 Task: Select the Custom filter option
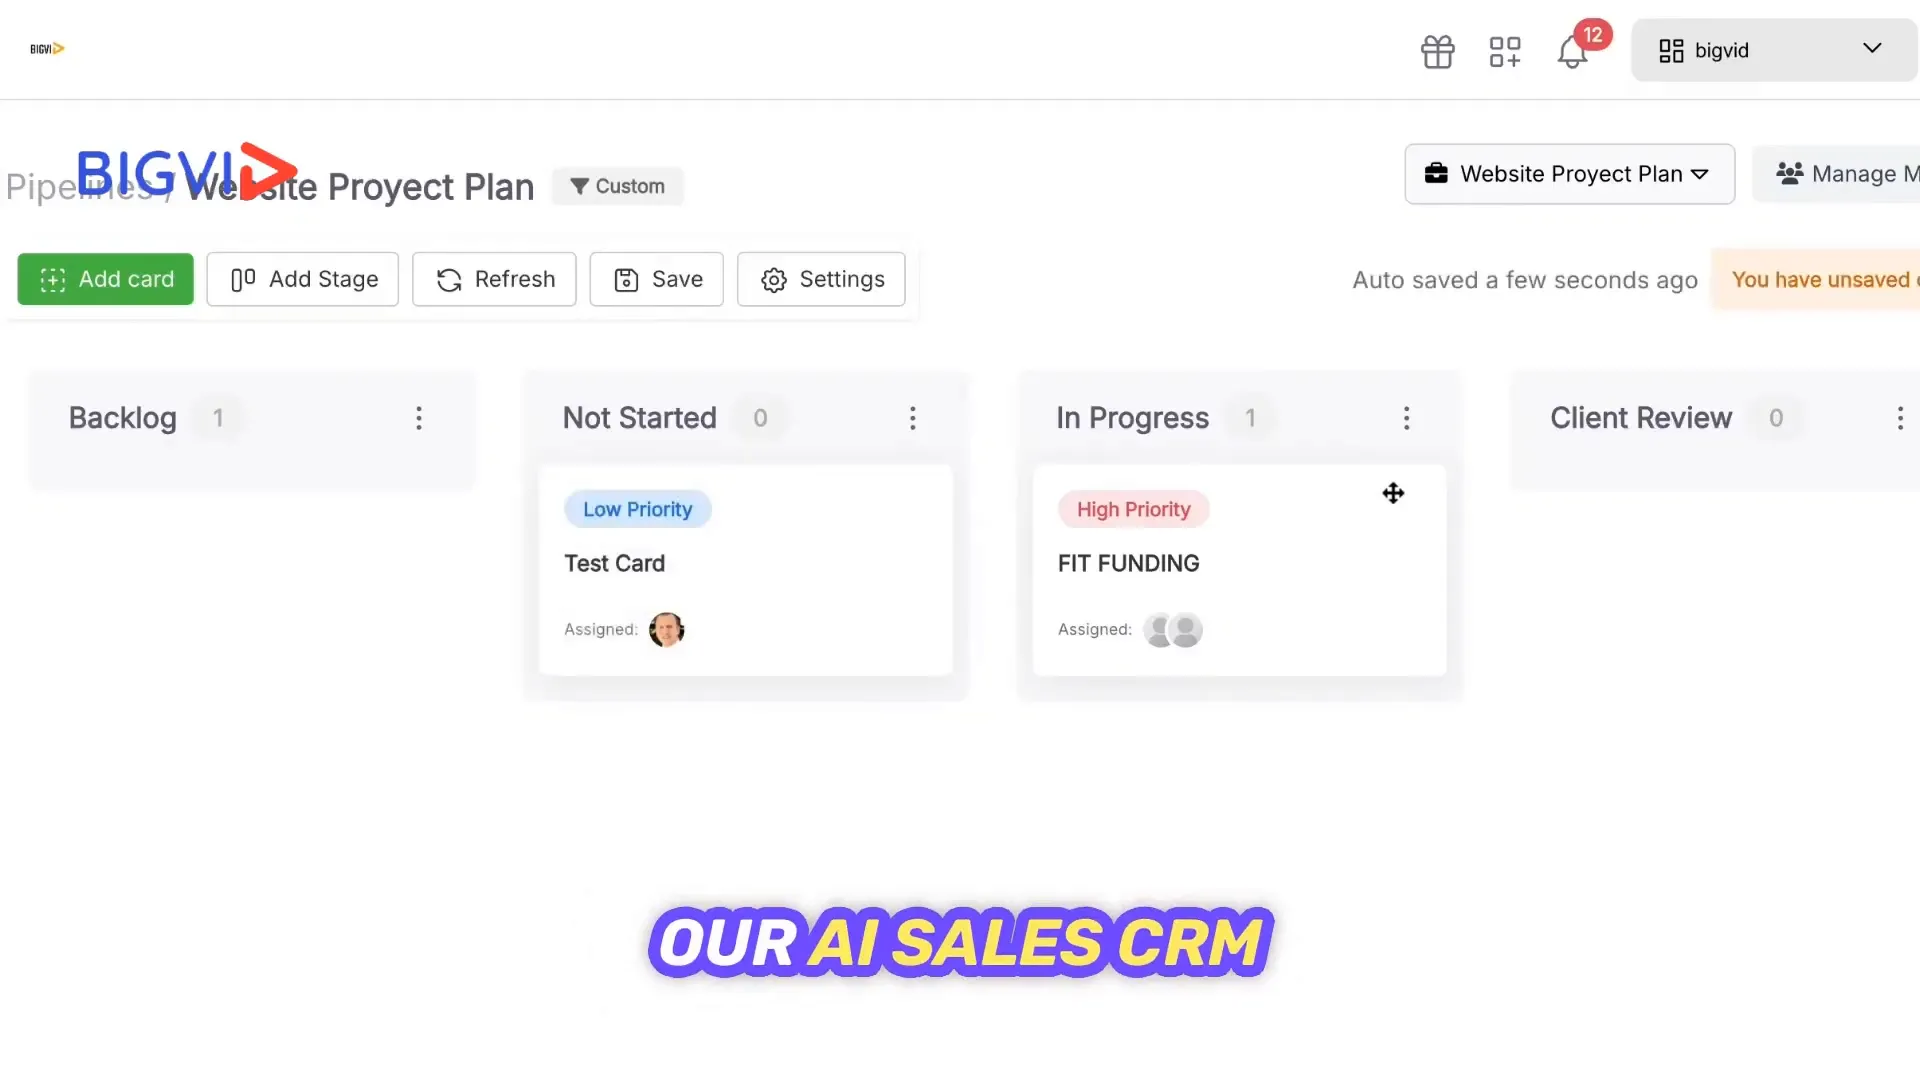[617, 186]
